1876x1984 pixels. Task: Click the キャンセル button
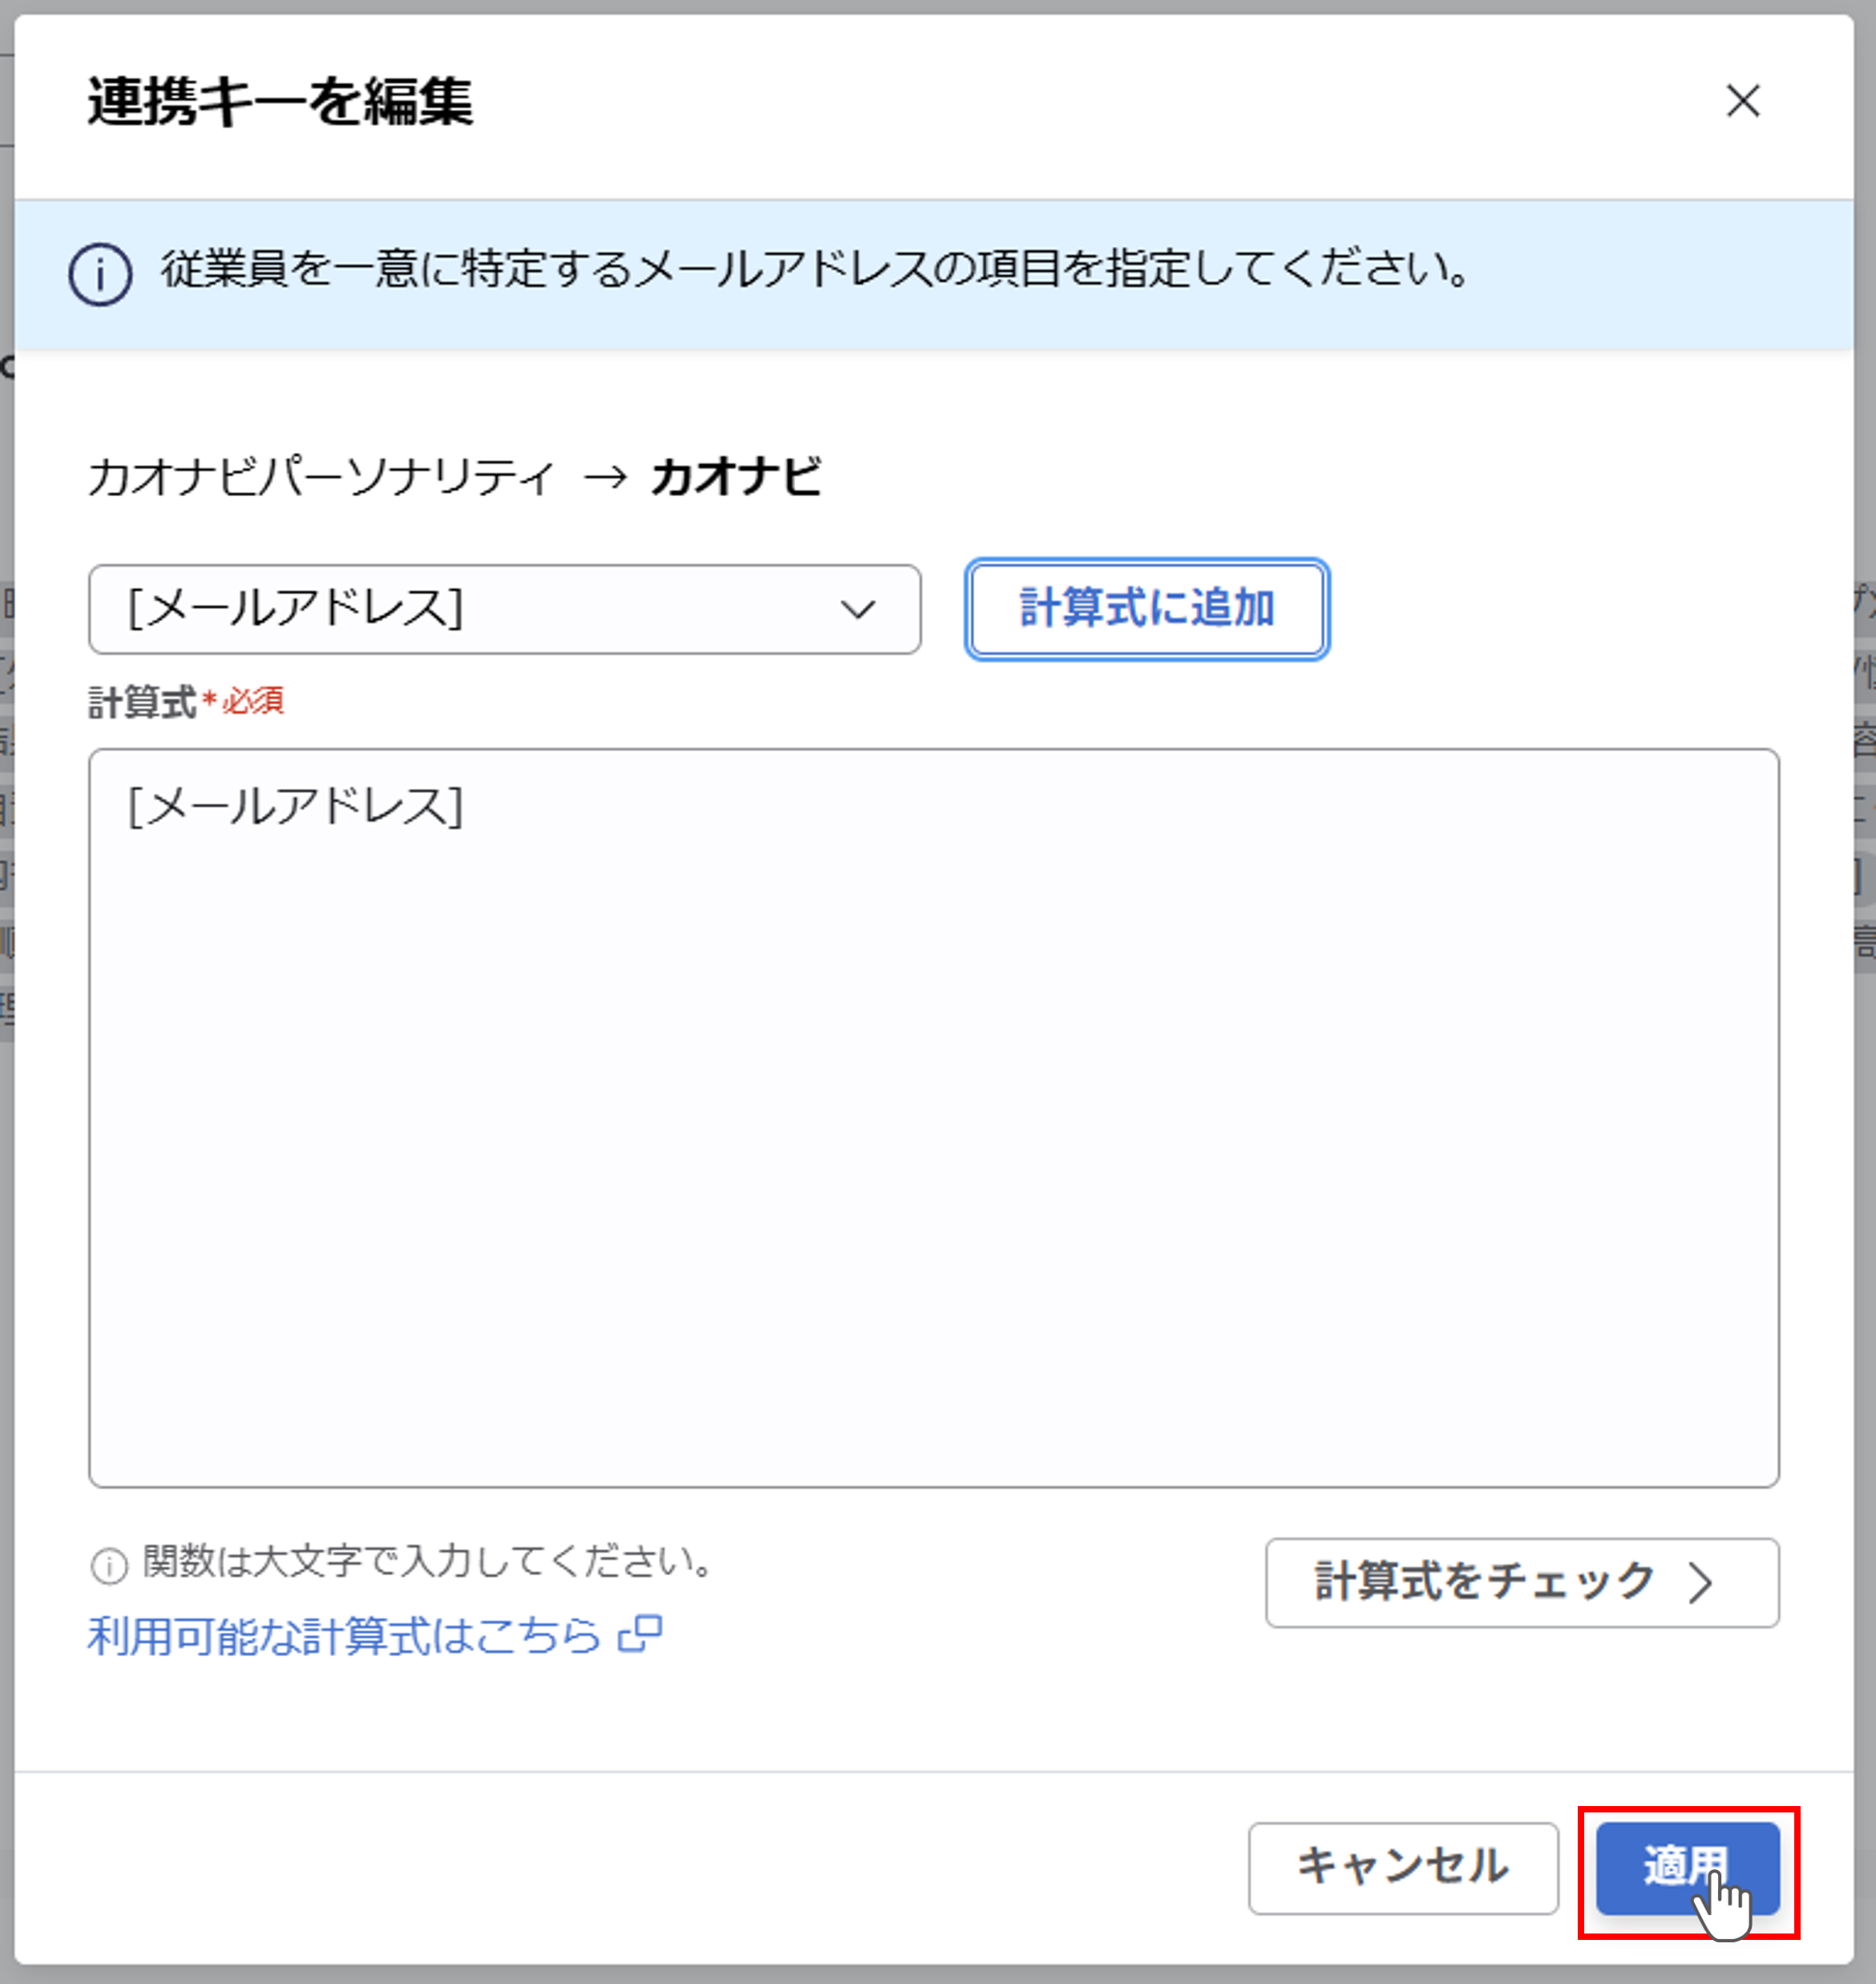coord(1403,1868)
